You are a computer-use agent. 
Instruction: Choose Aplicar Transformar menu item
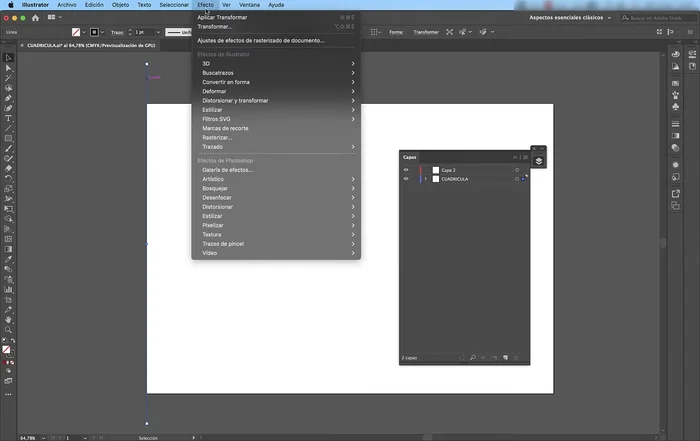point(276,17)
